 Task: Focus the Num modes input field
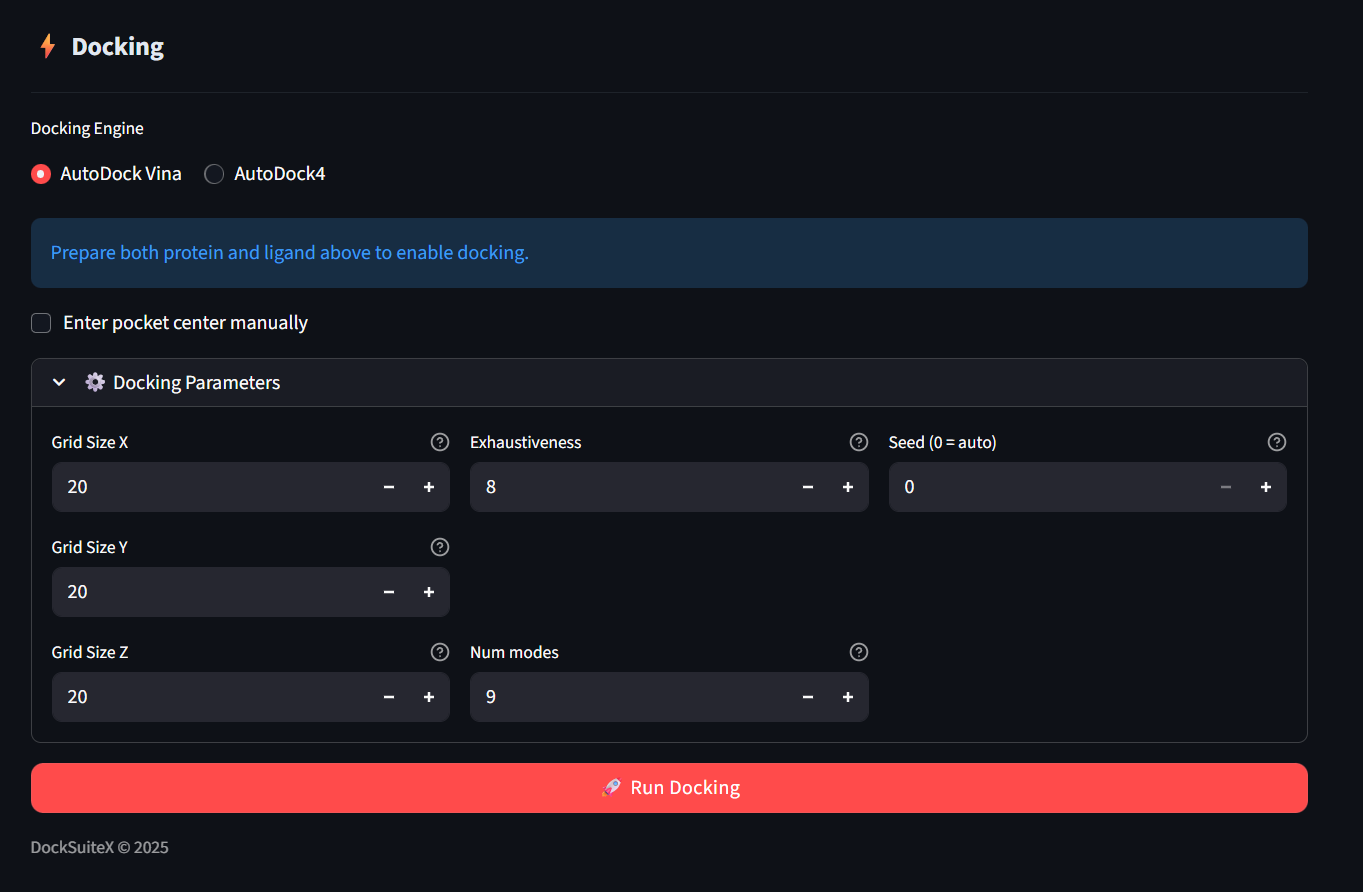tap(629, 697)
